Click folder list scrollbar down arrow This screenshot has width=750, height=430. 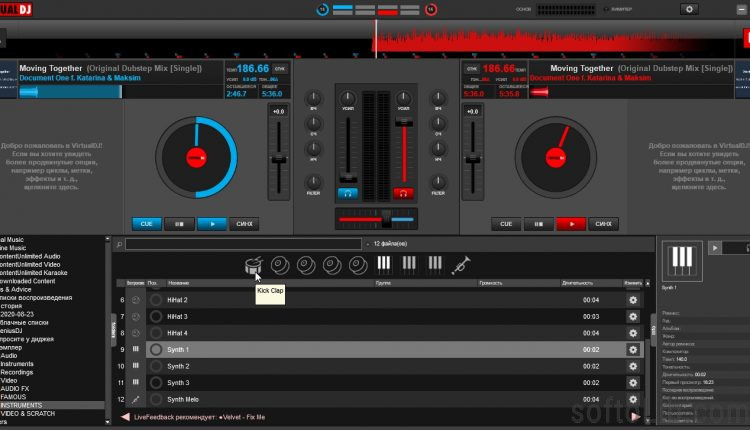click(108, 422)
